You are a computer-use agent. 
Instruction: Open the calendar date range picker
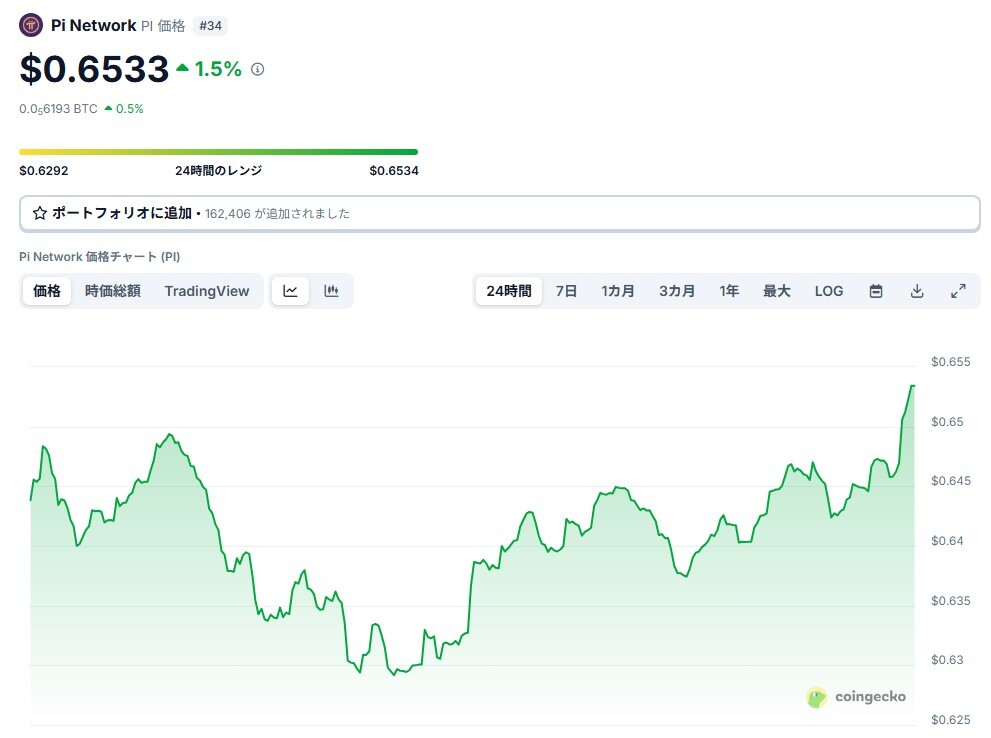(875, 291)
